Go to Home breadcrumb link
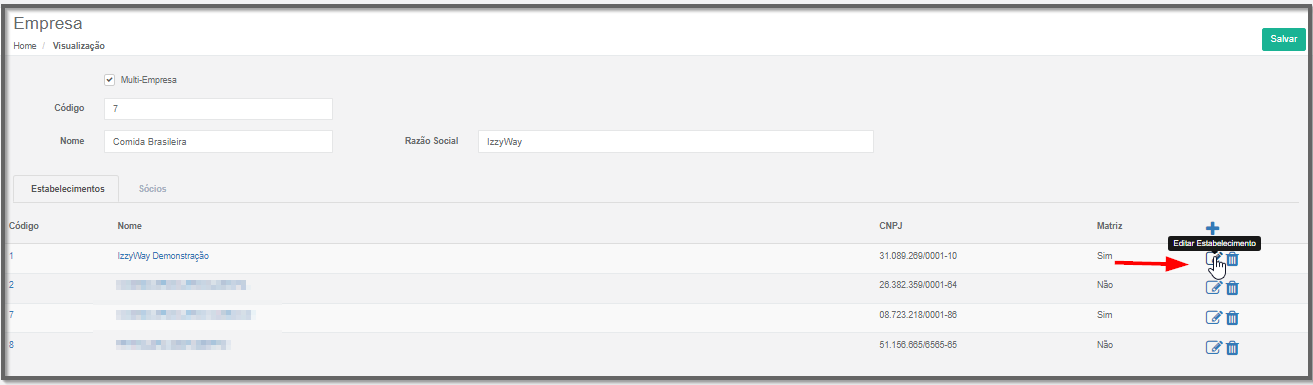This screenshot has height=385, width=1313. click(x=25, y=46)
